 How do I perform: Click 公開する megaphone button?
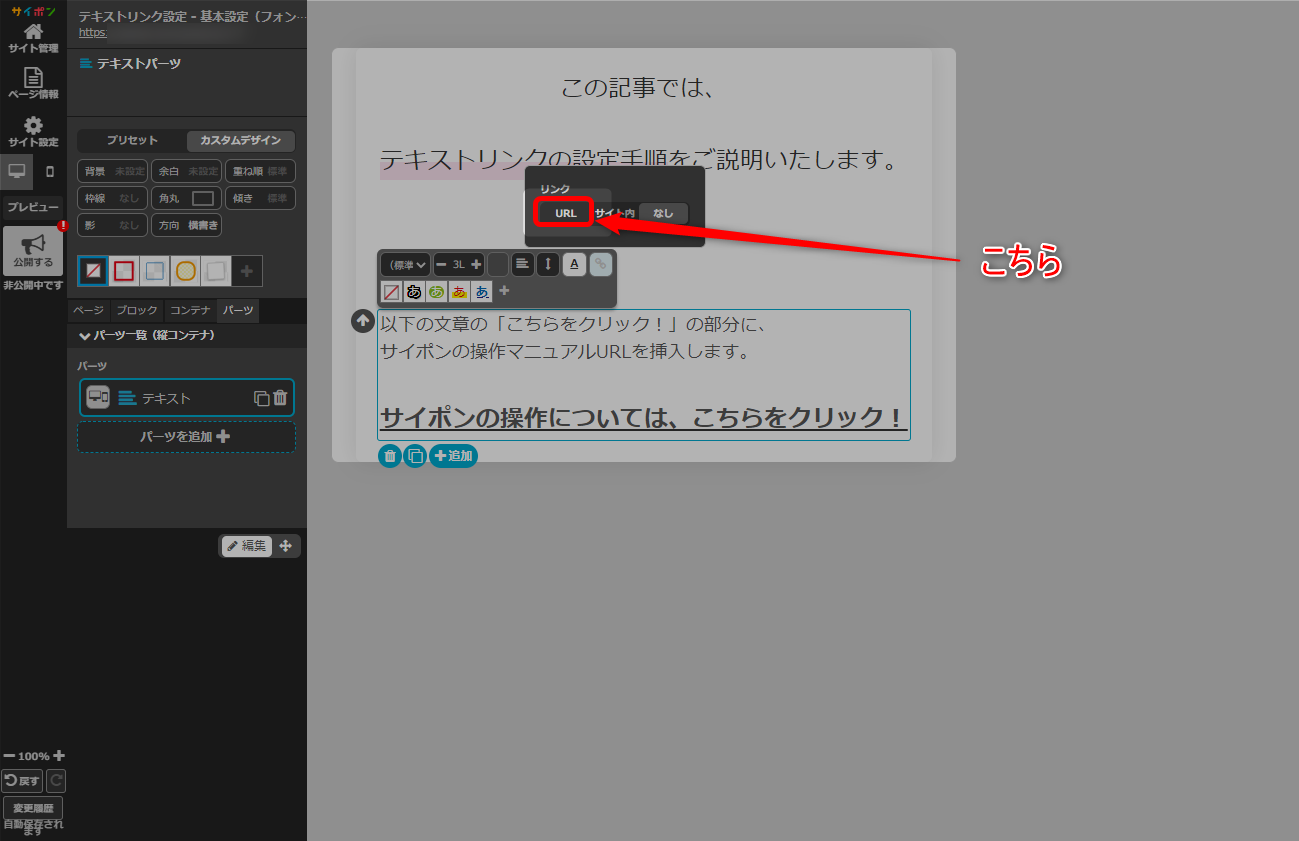click(x=33, y=252)
